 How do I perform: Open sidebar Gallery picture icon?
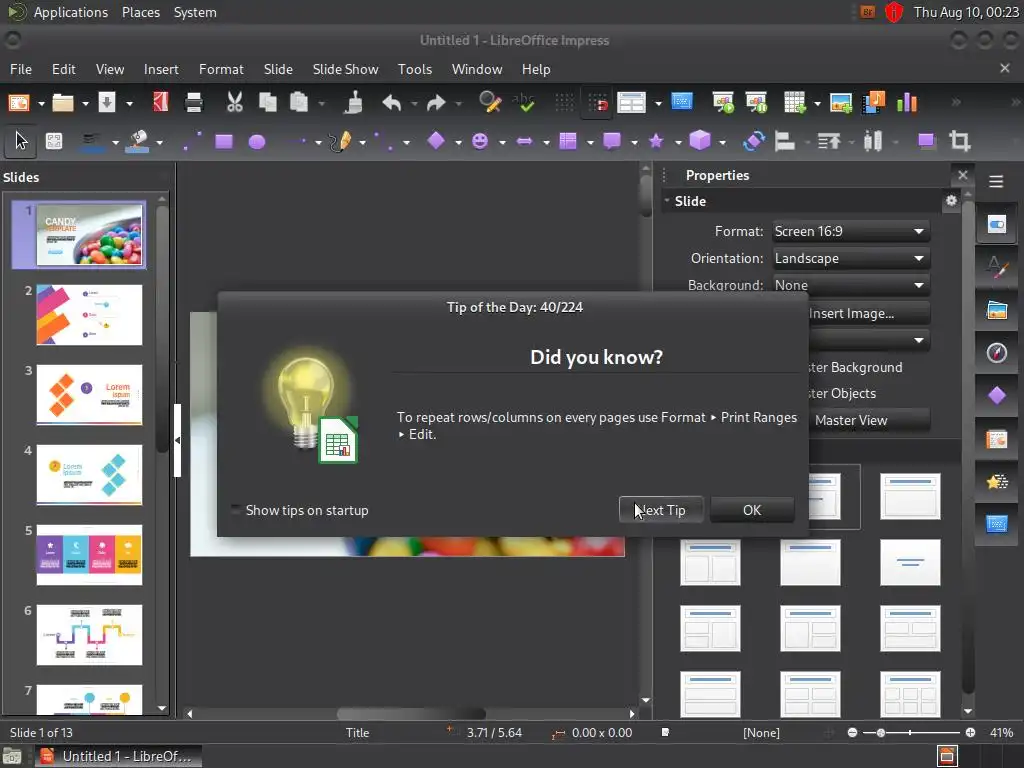(997, 310)
